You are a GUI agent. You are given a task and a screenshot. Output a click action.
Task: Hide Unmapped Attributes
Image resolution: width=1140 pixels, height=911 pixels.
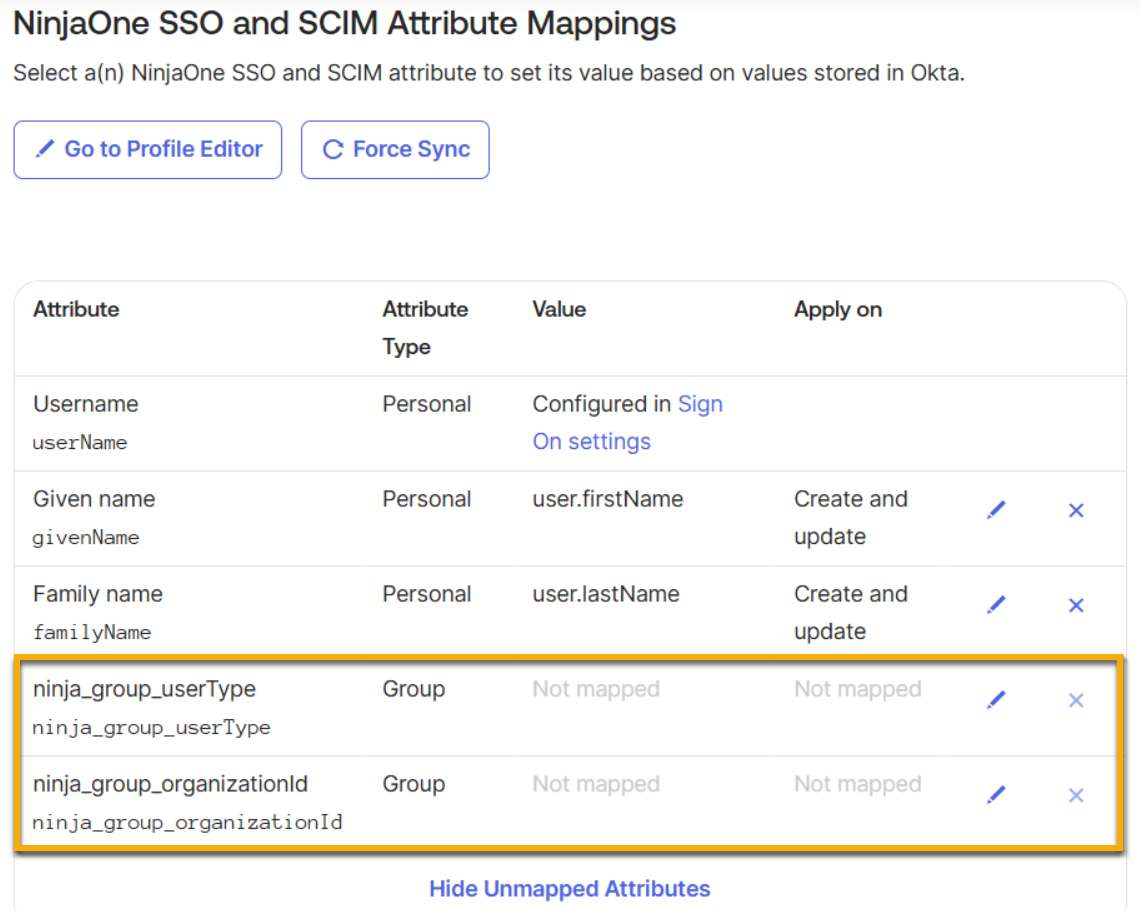[569, 888]
